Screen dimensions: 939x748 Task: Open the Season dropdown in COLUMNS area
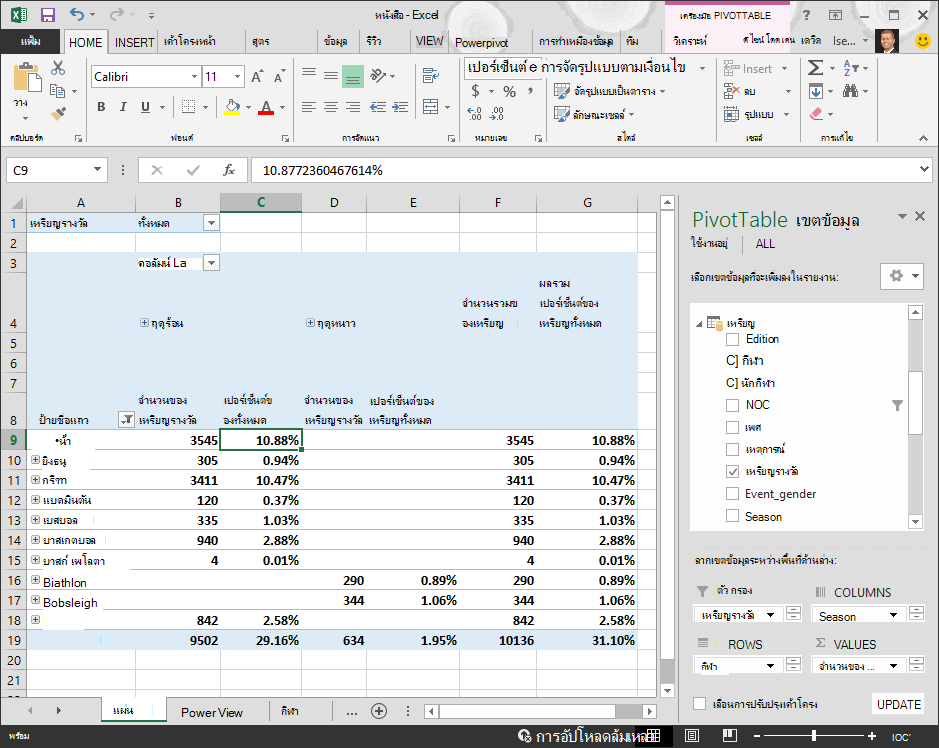click(x=893, y=616)
